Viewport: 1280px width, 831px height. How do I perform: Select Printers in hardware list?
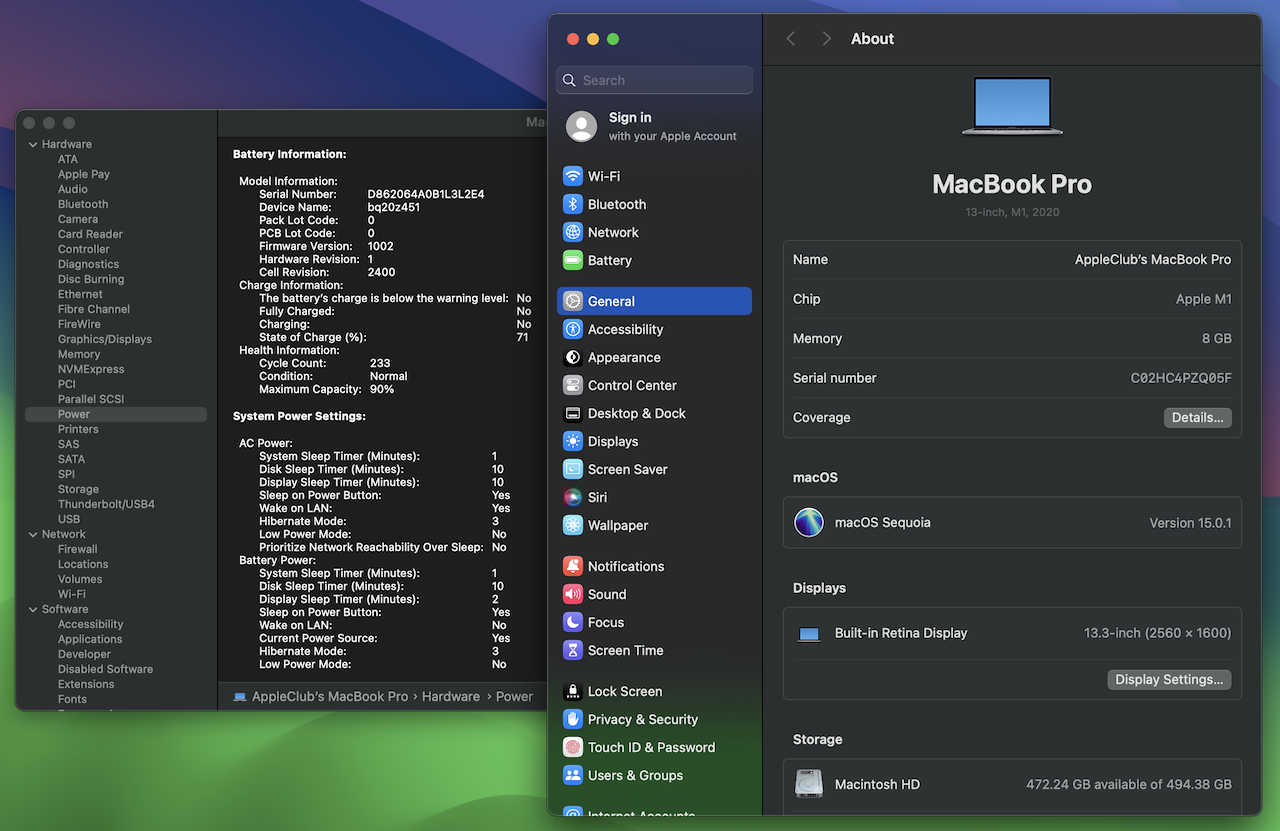tap(78, 429)
